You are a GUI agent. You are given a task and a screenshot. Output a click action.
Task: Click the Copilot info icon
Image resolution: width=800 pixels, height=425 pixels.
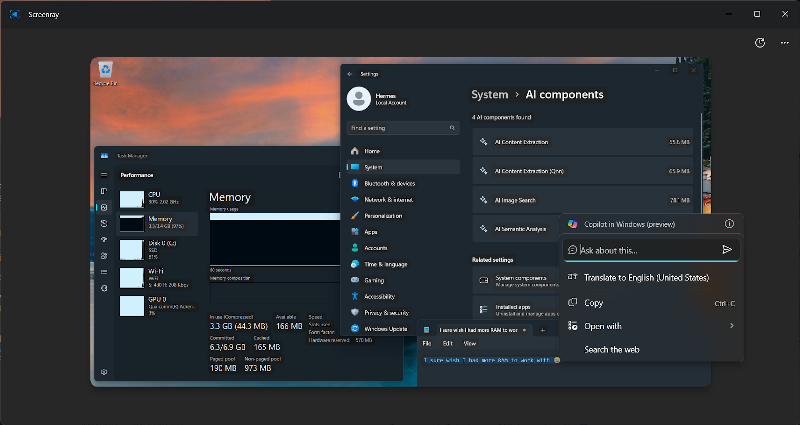click(x=730, y=224)
